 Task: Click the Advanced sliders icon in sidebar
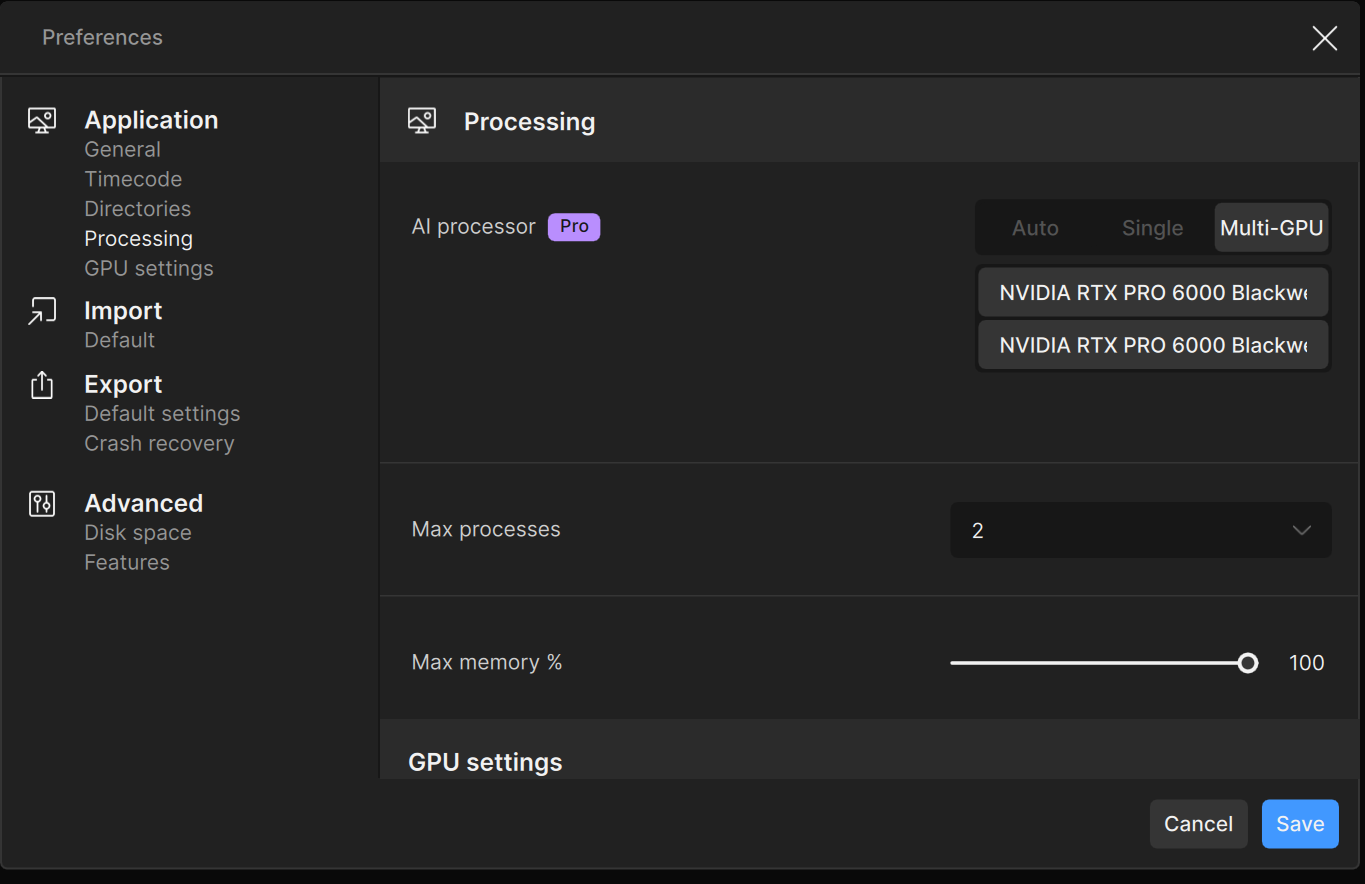[x=42, y=504]
